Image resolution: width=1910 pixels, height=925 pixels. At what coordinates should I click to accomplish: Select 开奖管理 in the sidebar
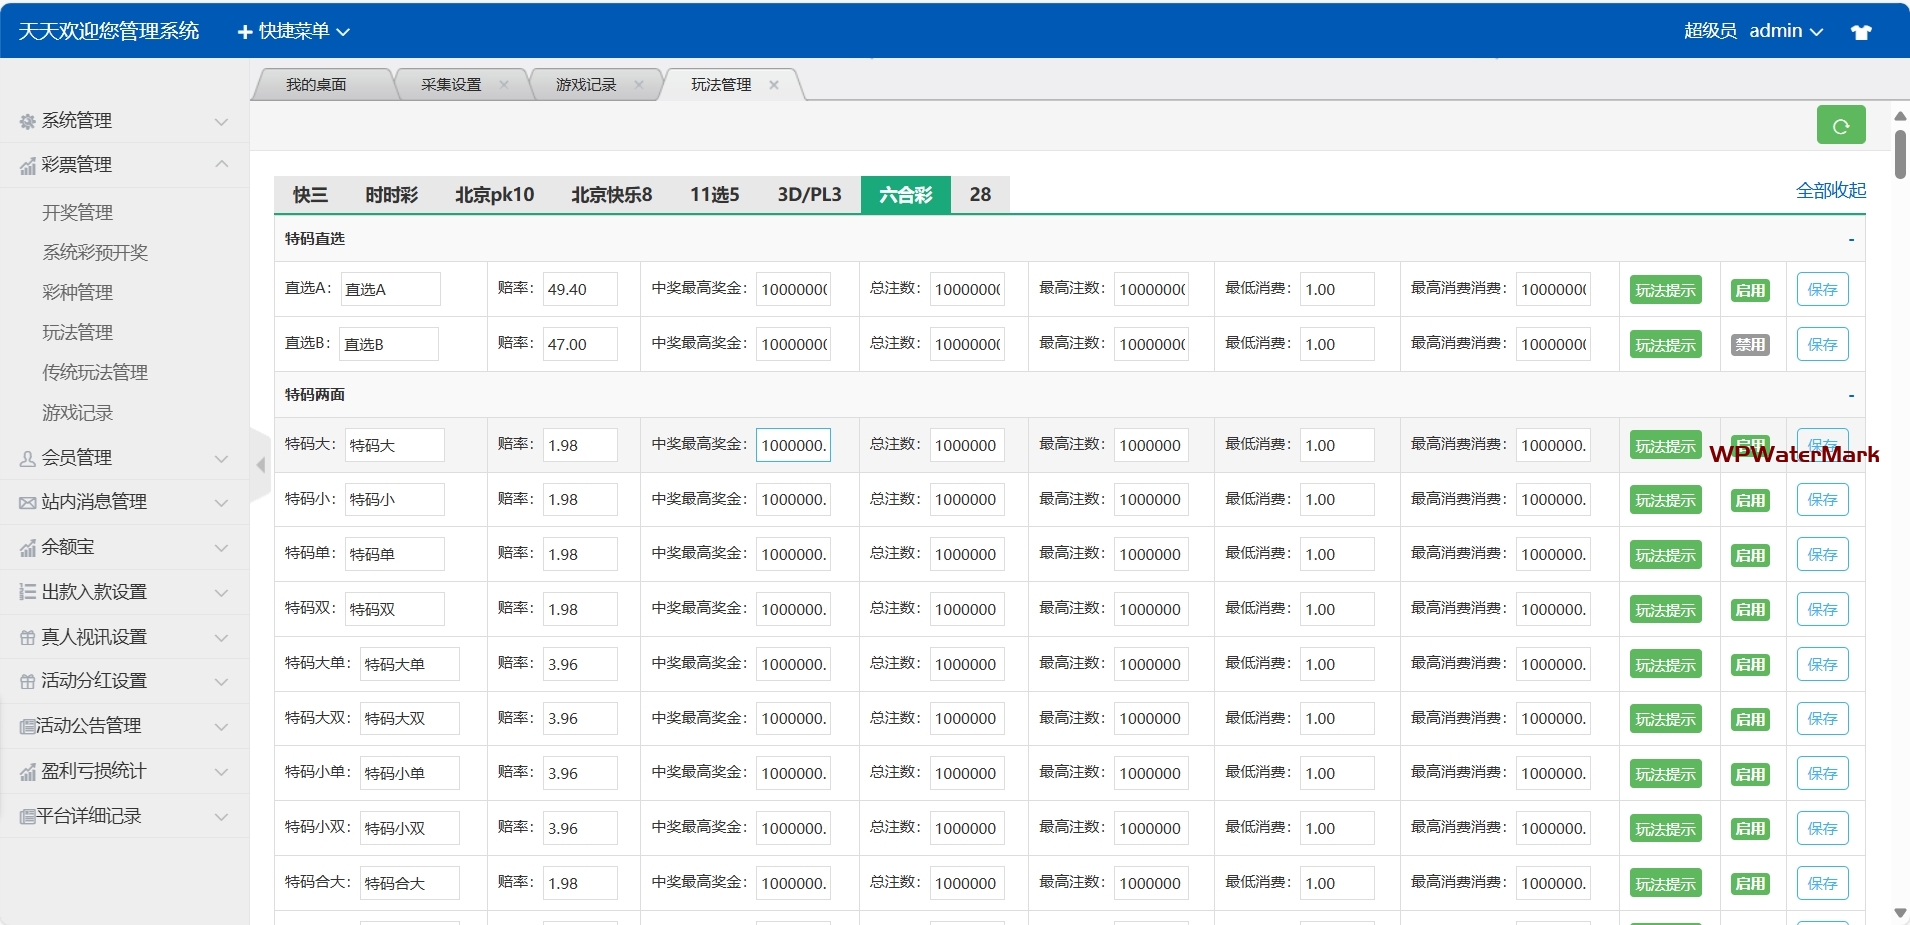pyautogui.click(x=77, y=212)
